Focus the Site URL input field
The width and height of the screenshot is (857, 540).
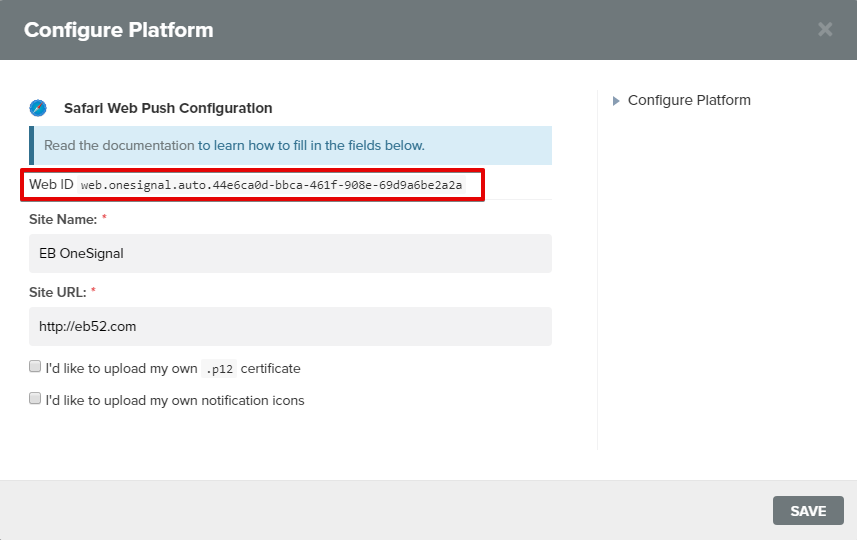[290, 326]
